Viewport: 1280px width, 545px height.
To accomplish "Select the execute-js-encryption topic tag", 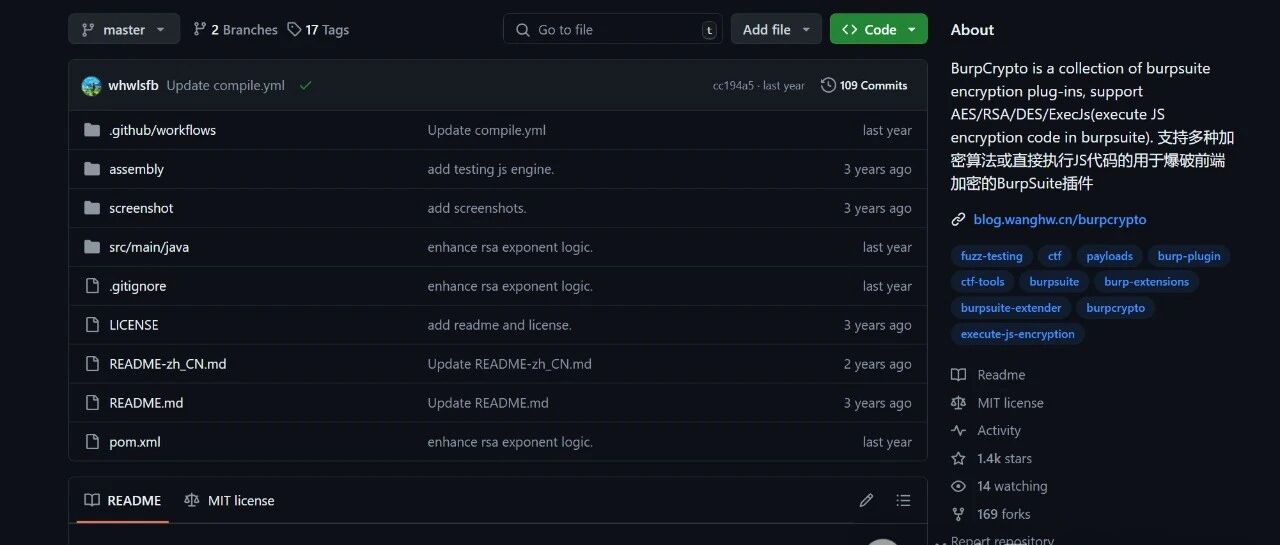I will click(1018, 334).
